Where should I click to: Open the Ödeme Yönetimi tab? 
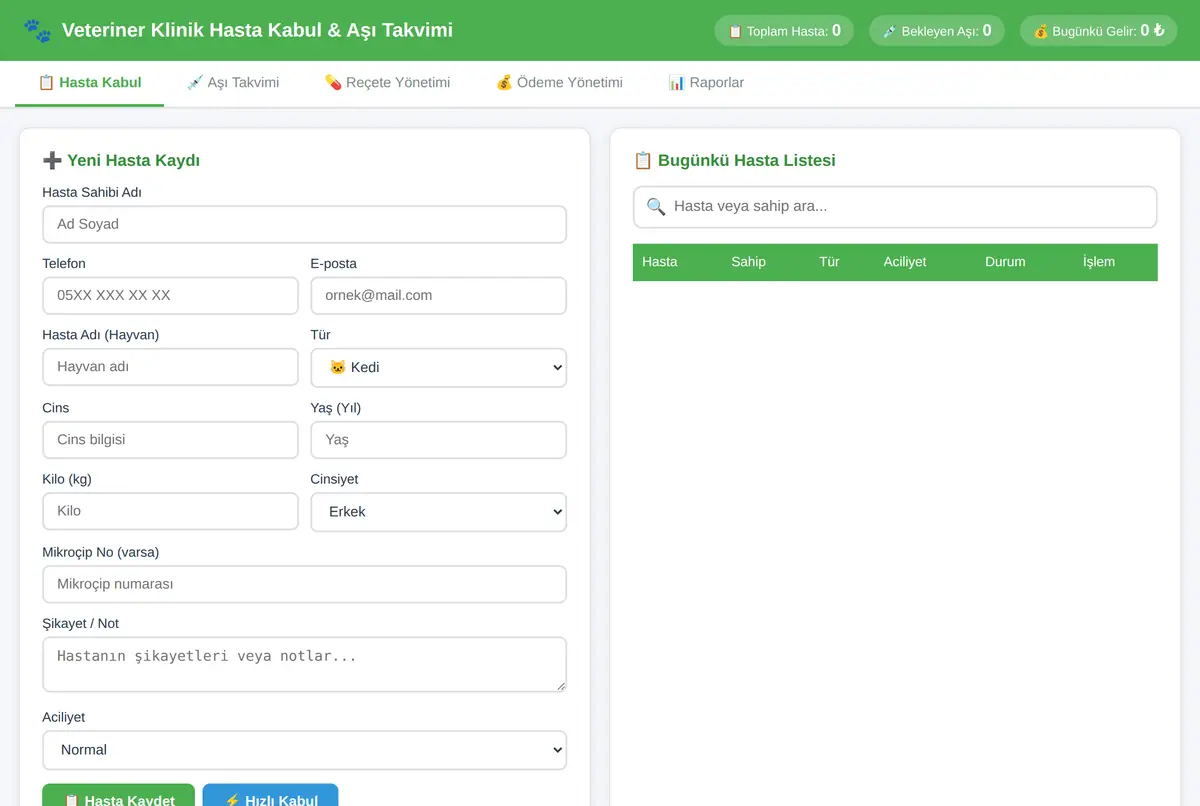(559, 83)
